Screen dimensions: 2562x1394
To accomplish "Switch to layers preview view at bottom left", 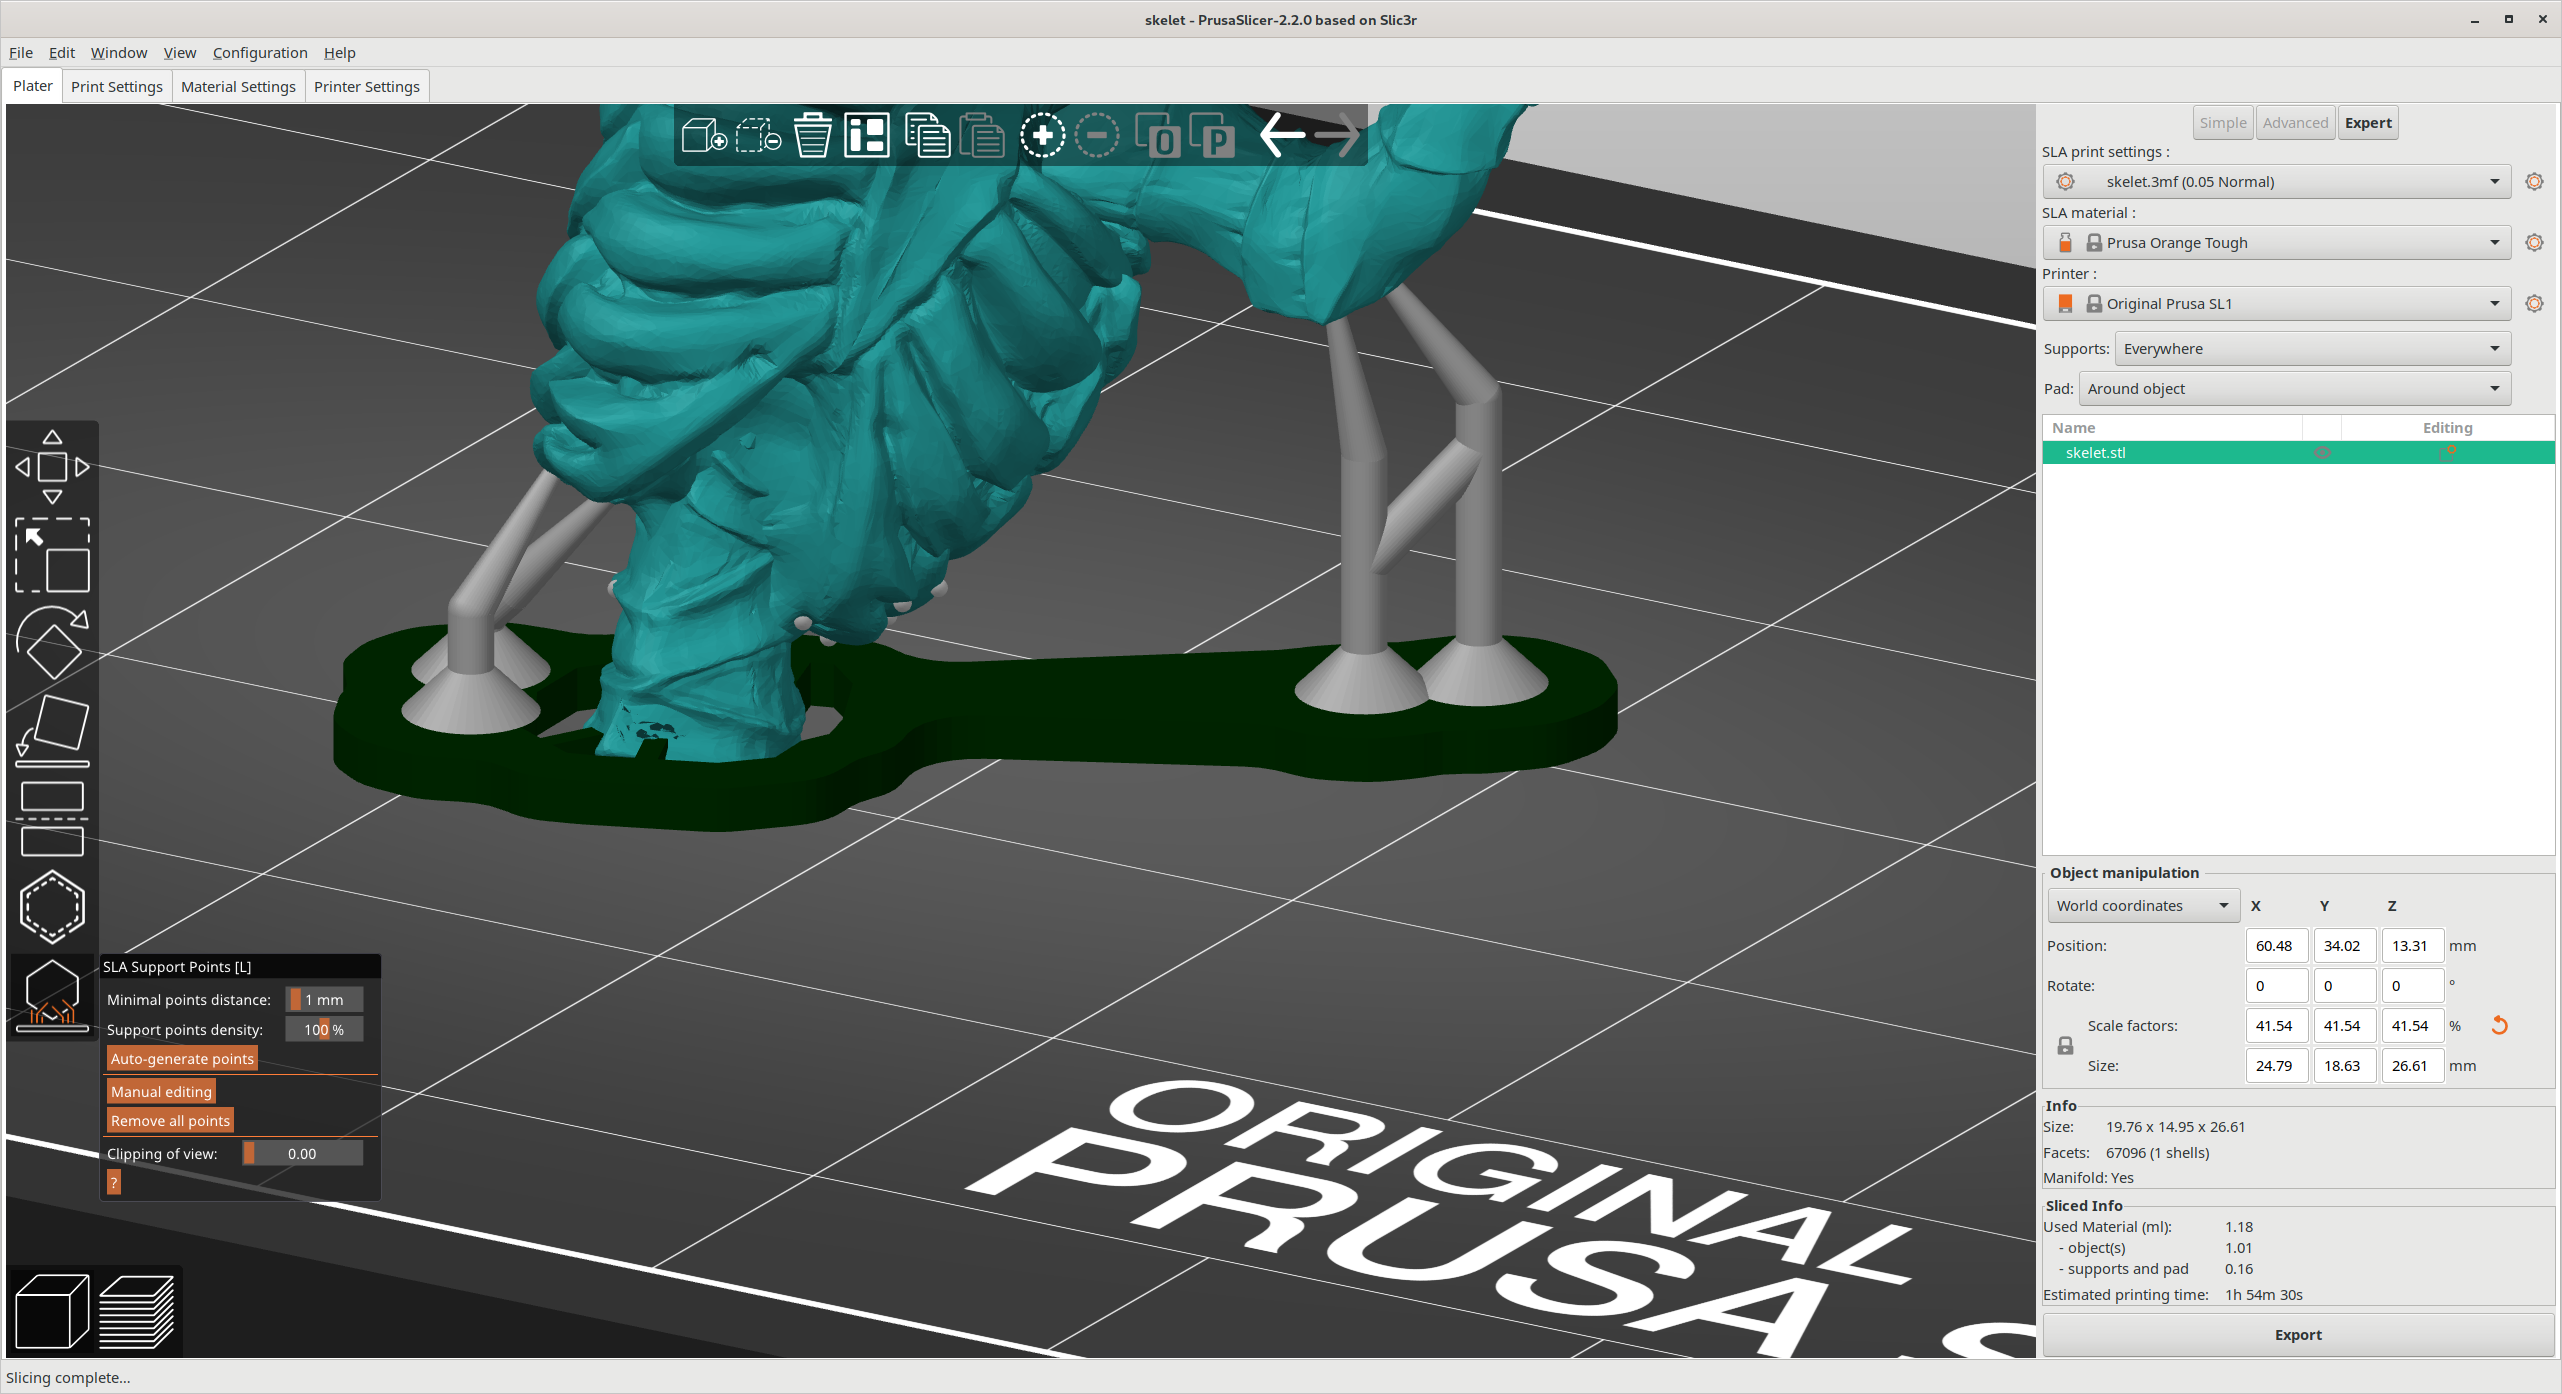I will click(137, 1311).
